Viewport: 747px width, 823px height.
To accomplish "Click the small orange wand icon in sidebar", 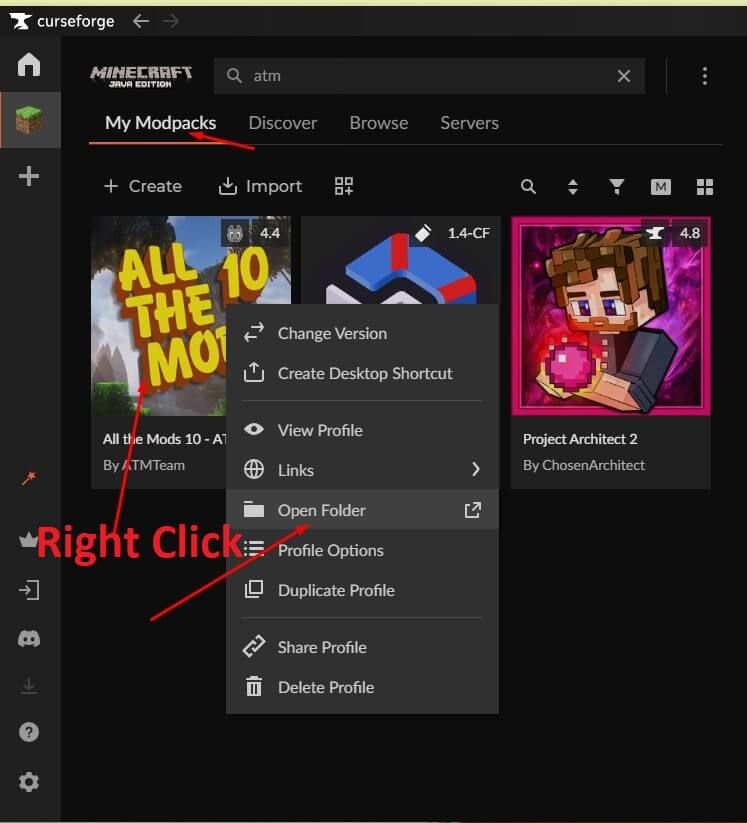I will click(x=29, y=478).
